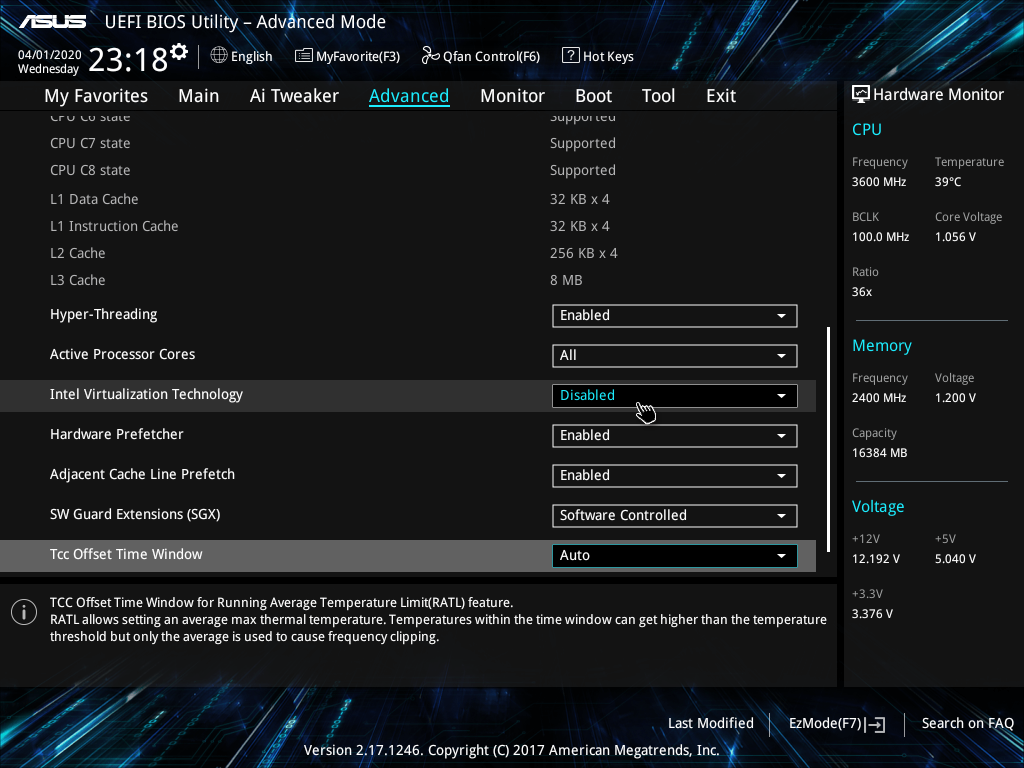Open the Tool tab

658,96
